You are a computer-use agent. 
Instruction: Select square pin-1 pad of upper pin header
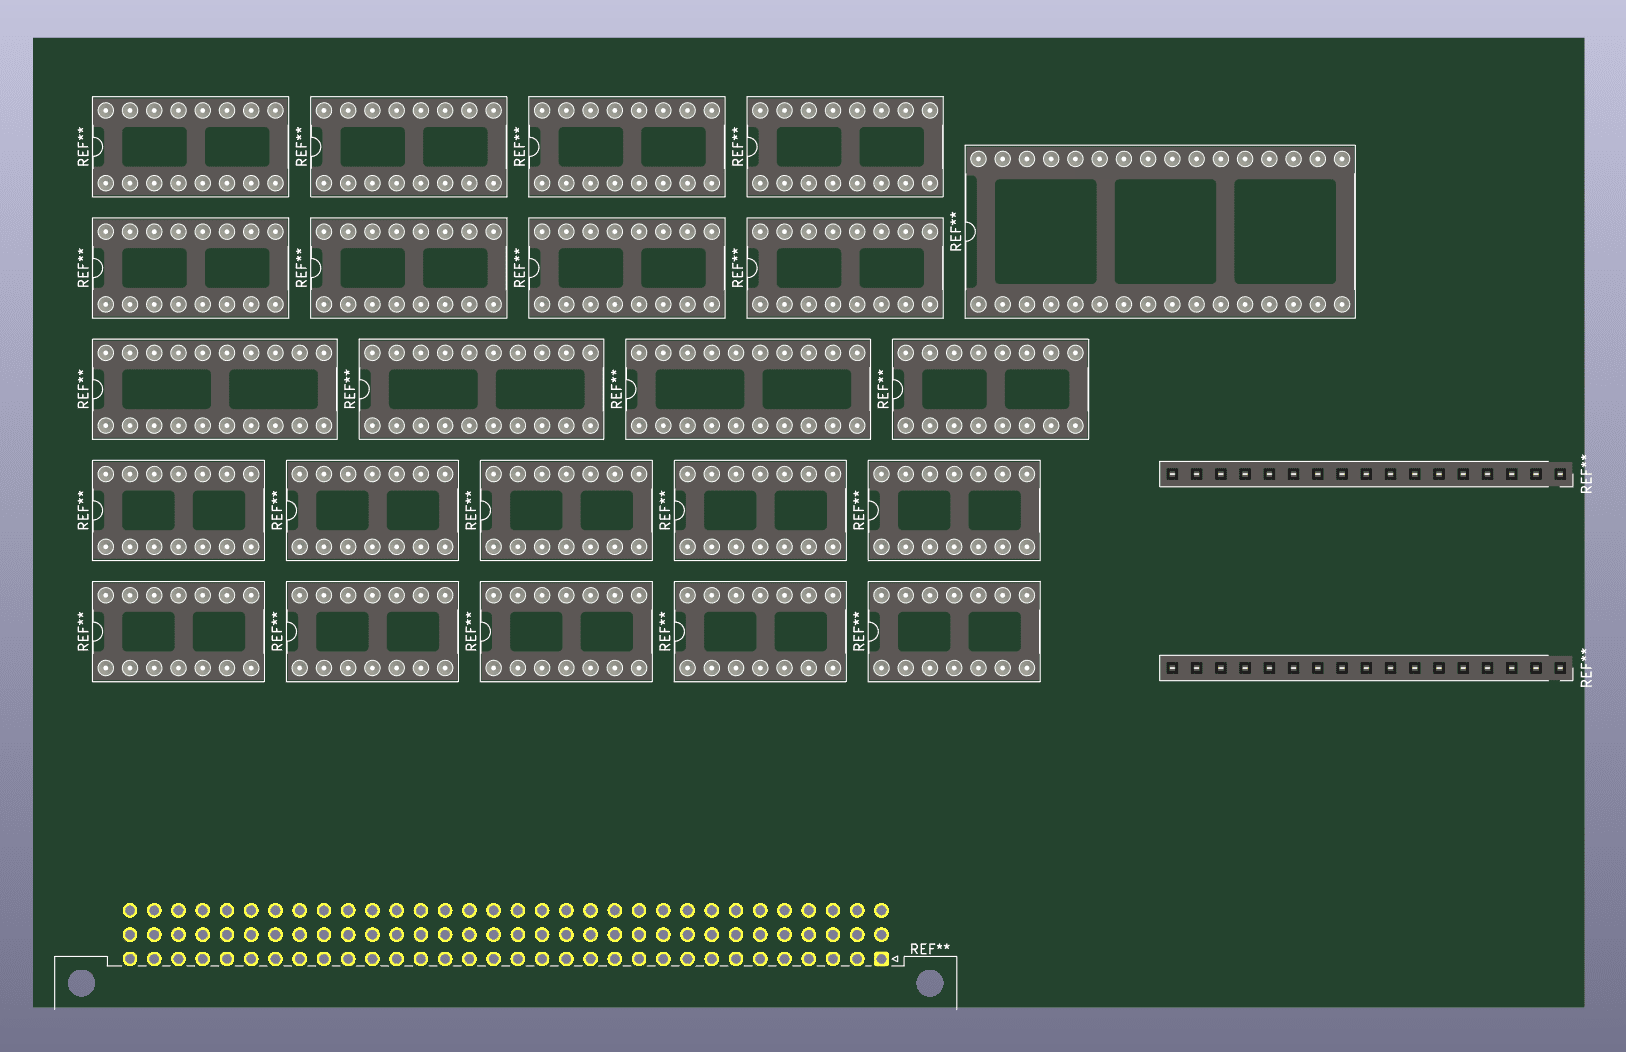point(1560,474)
